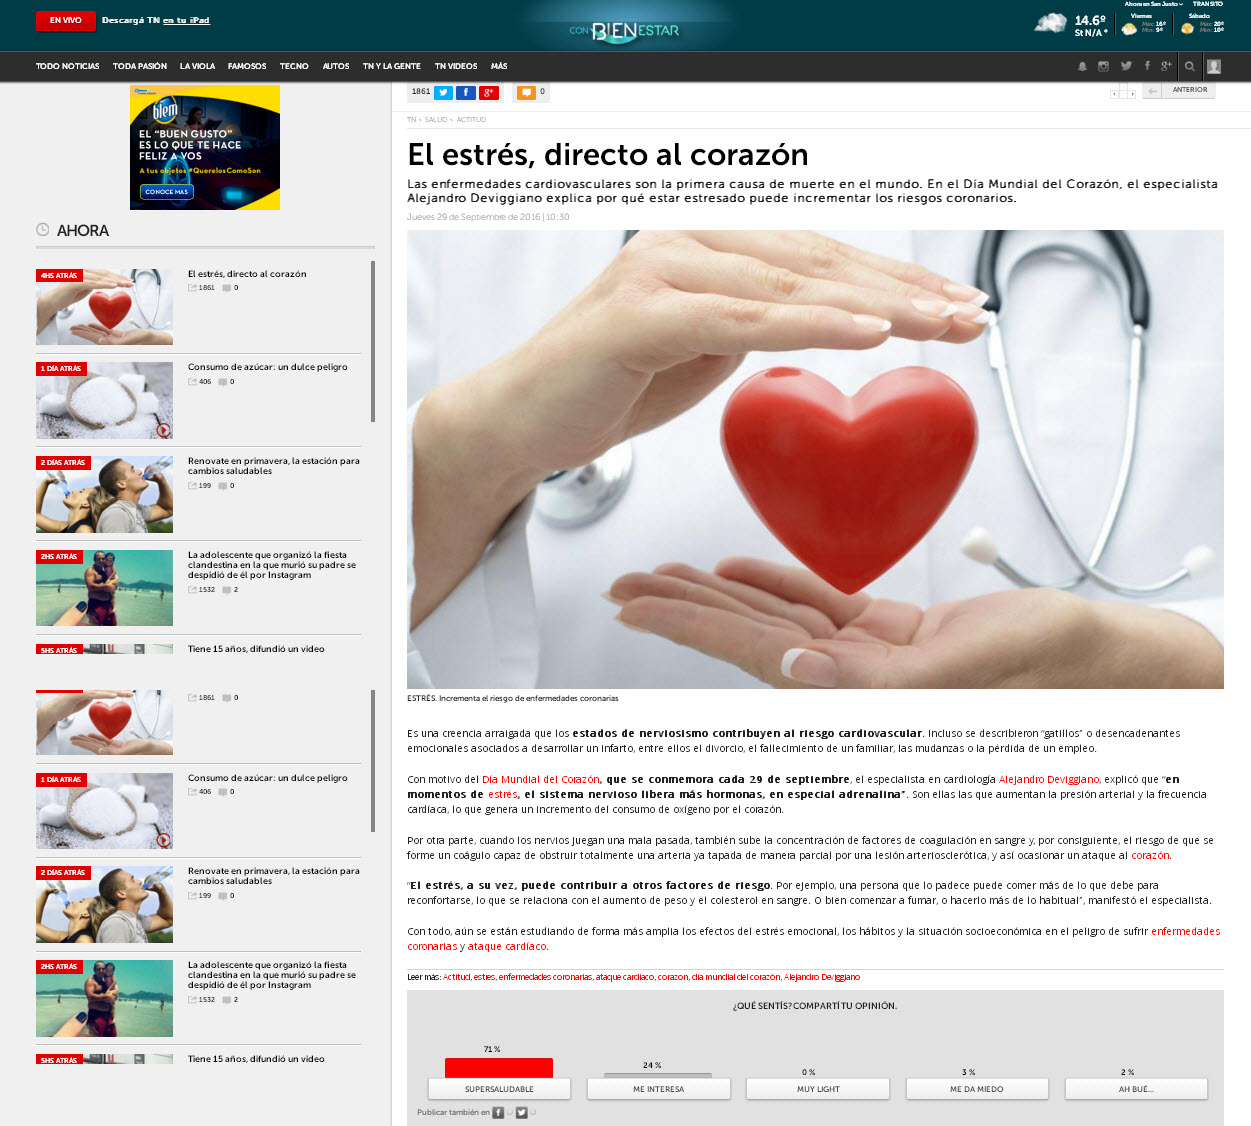The image size is (1251, 1126).
Task: Select TECNO in the navigation bar
Action: (294, 67)
